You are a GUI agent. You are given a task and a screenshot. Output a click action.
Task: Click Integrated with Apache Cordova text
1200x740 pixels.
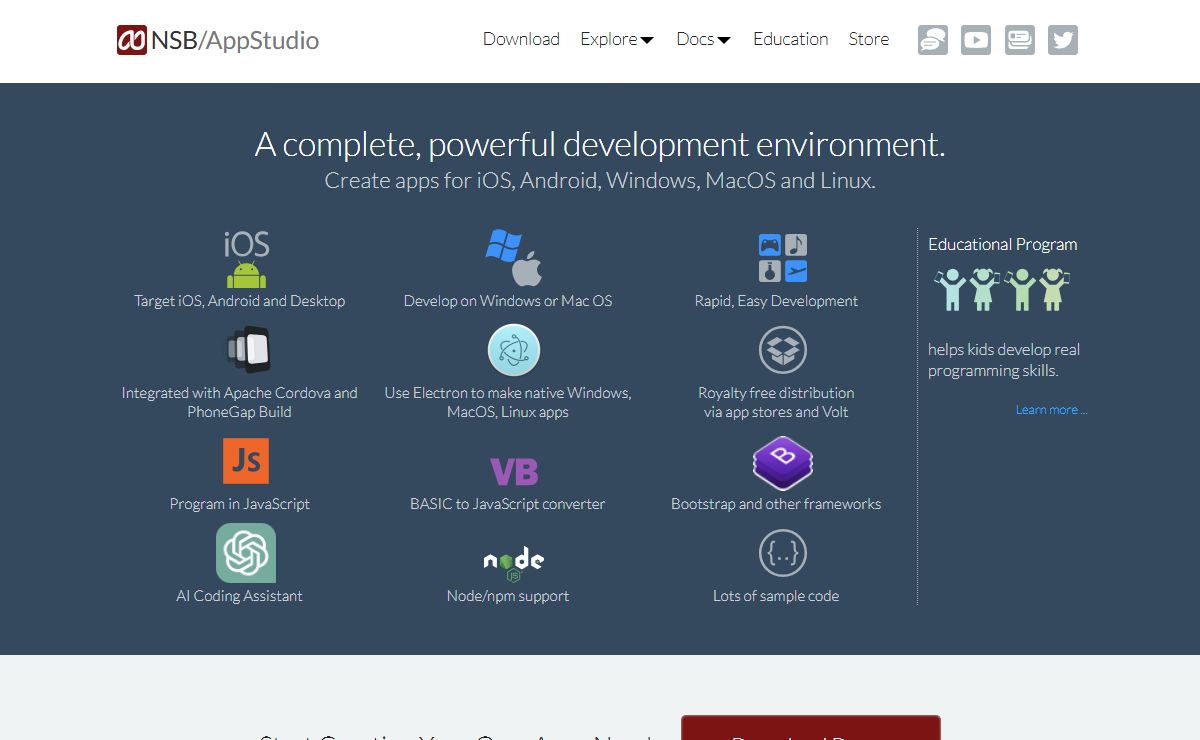(x=240, y=402)
